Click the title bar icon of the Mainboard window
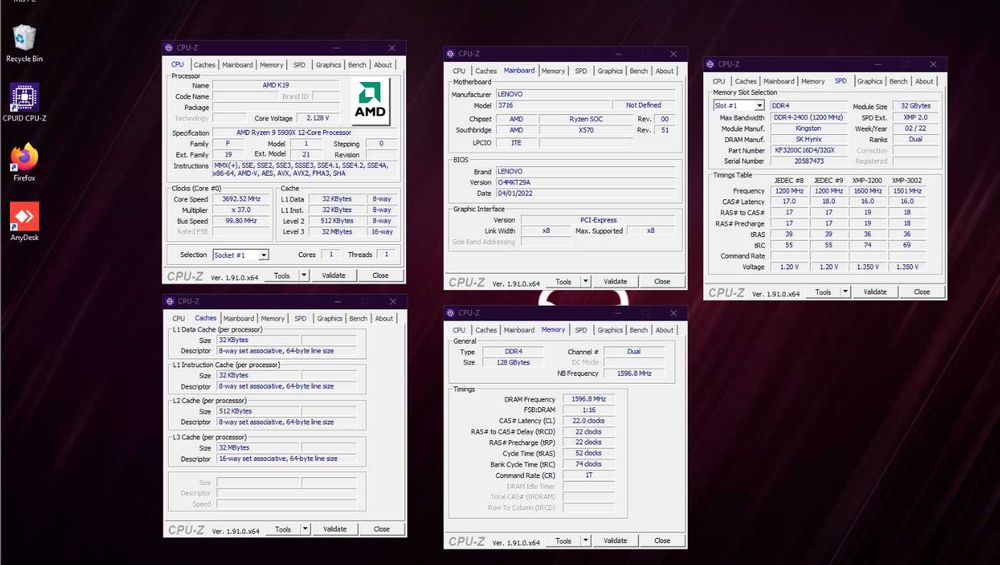Image resolution: width=1000 pixels, height=565 pixels. click(x=450, y=54)
